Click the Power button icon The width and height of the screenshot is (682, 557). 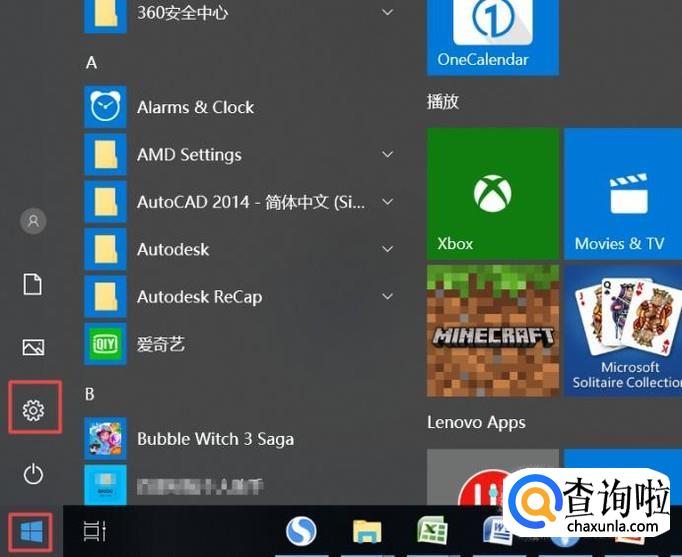tap(33, 474)
